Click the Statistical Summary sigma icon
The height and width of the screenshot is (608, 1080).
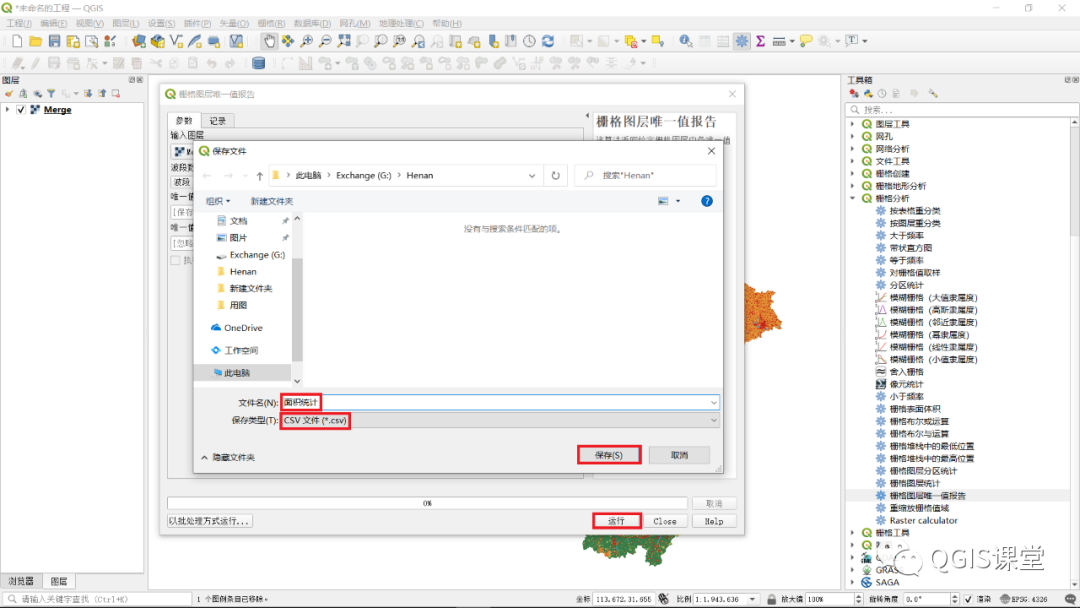[x=760, y=41]
